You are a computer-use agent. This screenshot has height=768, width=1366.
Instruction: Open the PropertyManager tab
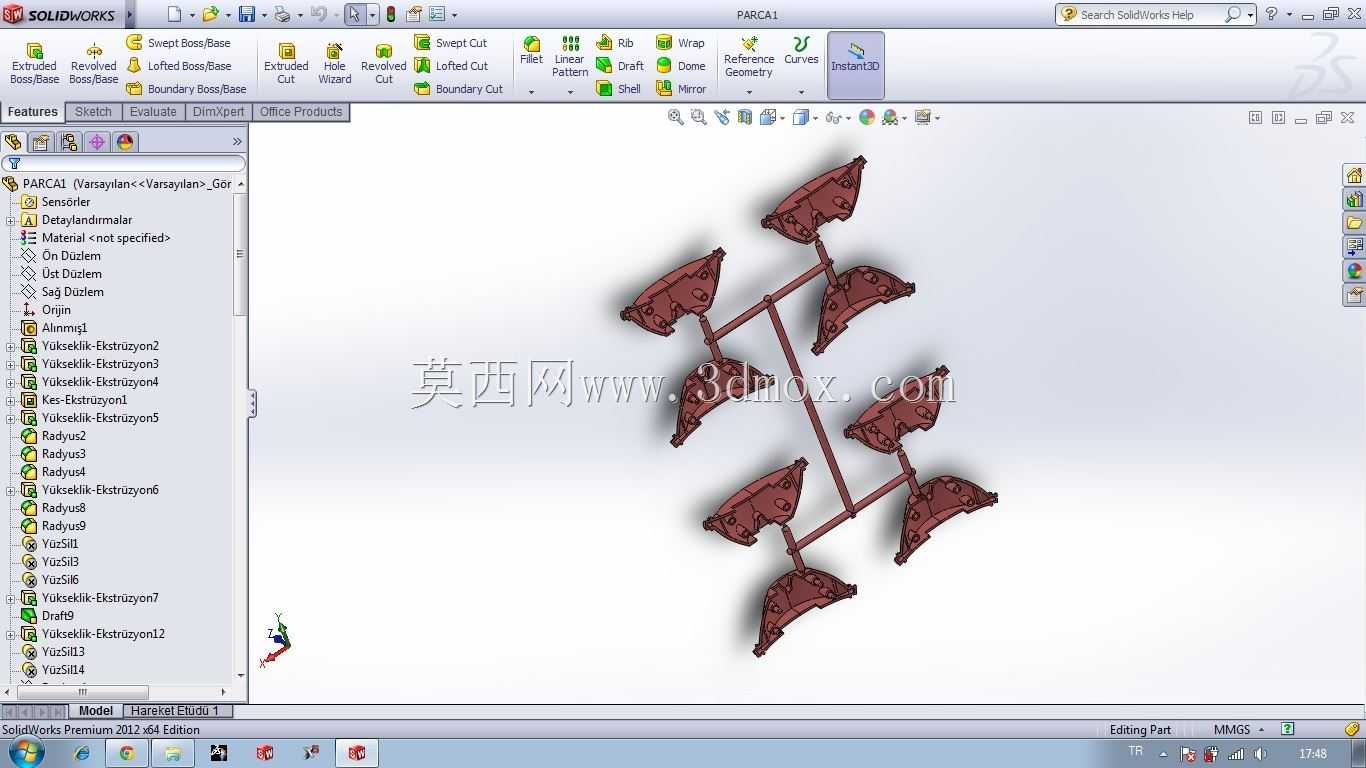tap(41, 142)
